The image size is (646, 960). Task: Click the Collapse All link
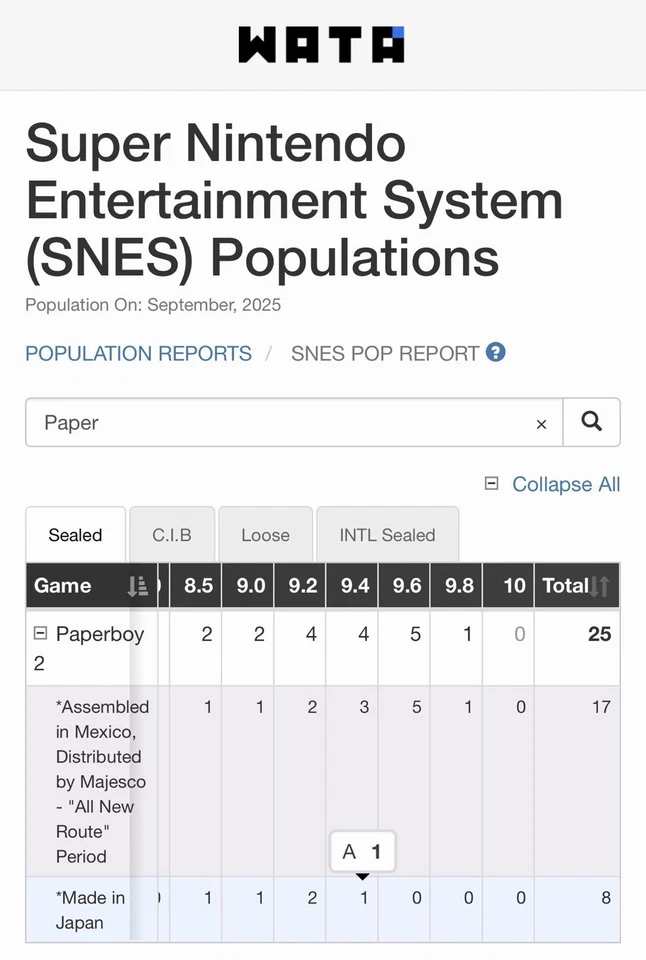pyautogui.click(x=566, y=484)
